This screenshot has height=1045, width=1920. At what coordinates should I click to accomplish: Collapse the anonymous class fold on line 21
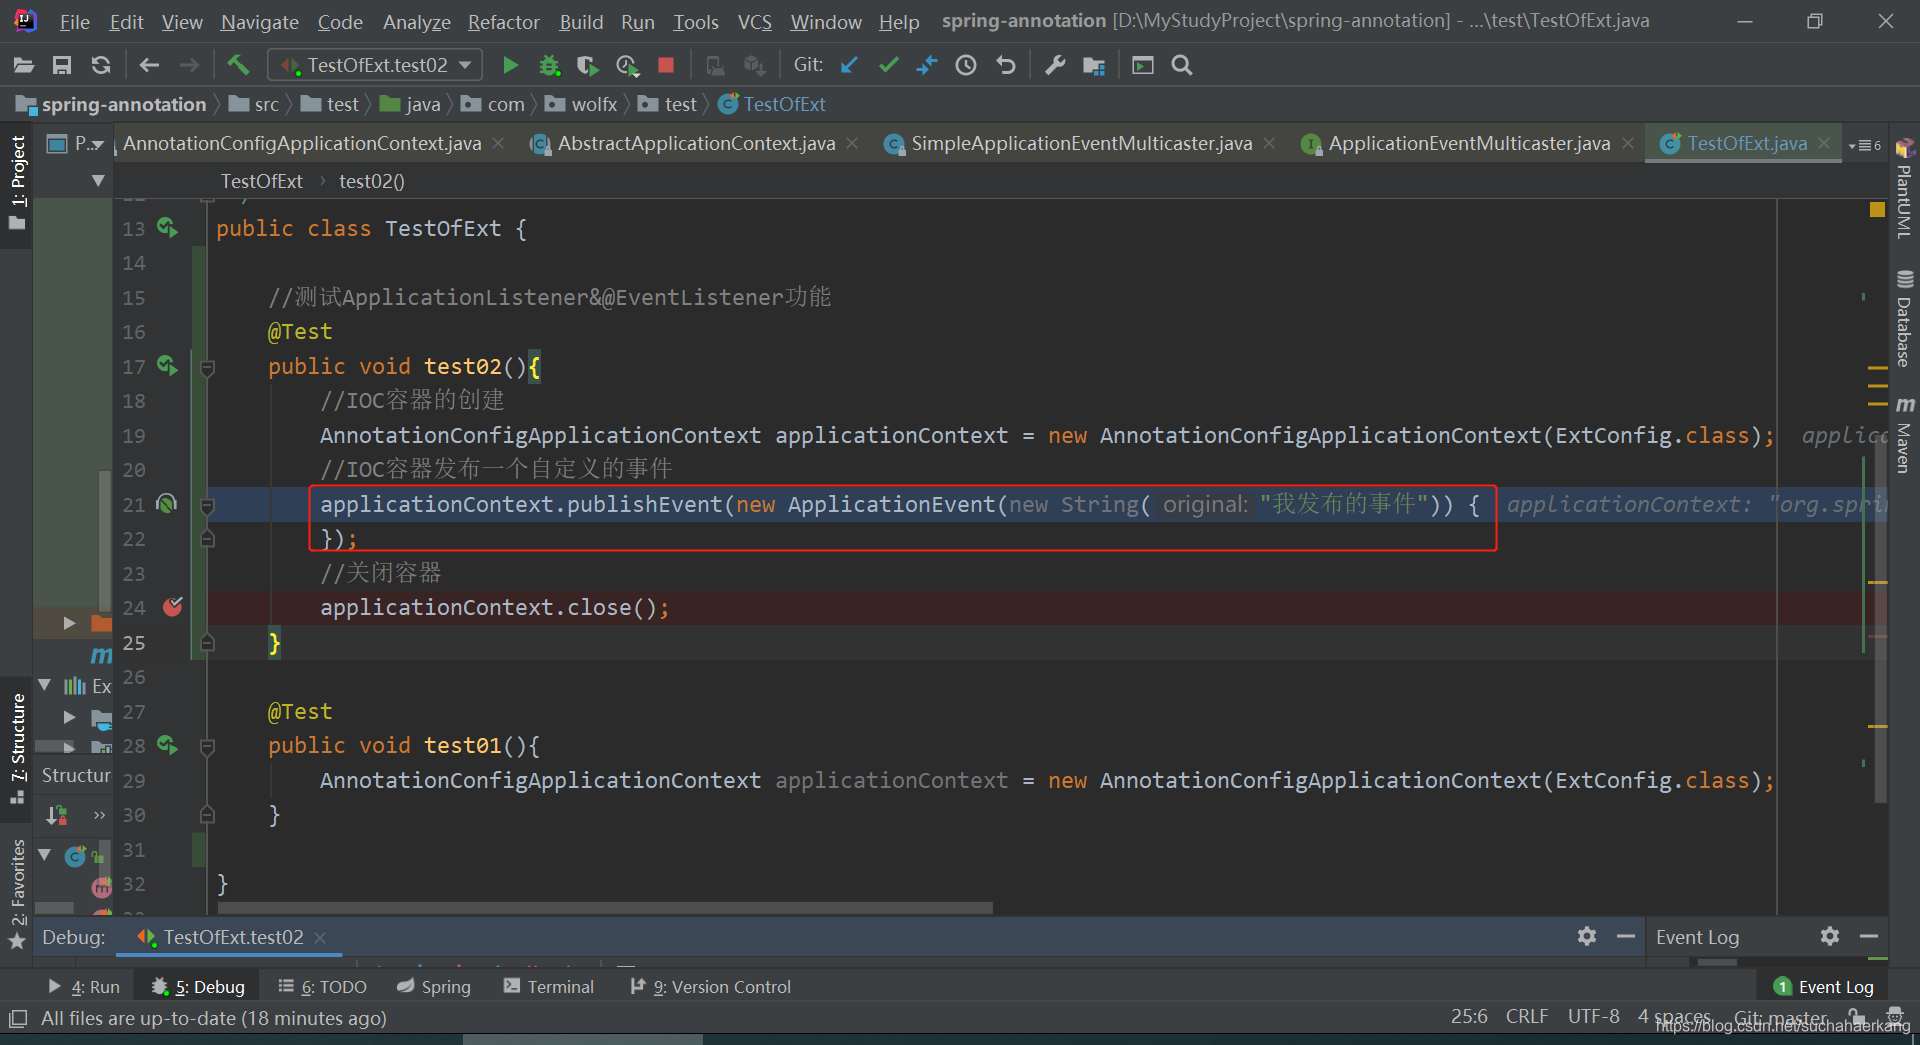pos(208,506)
